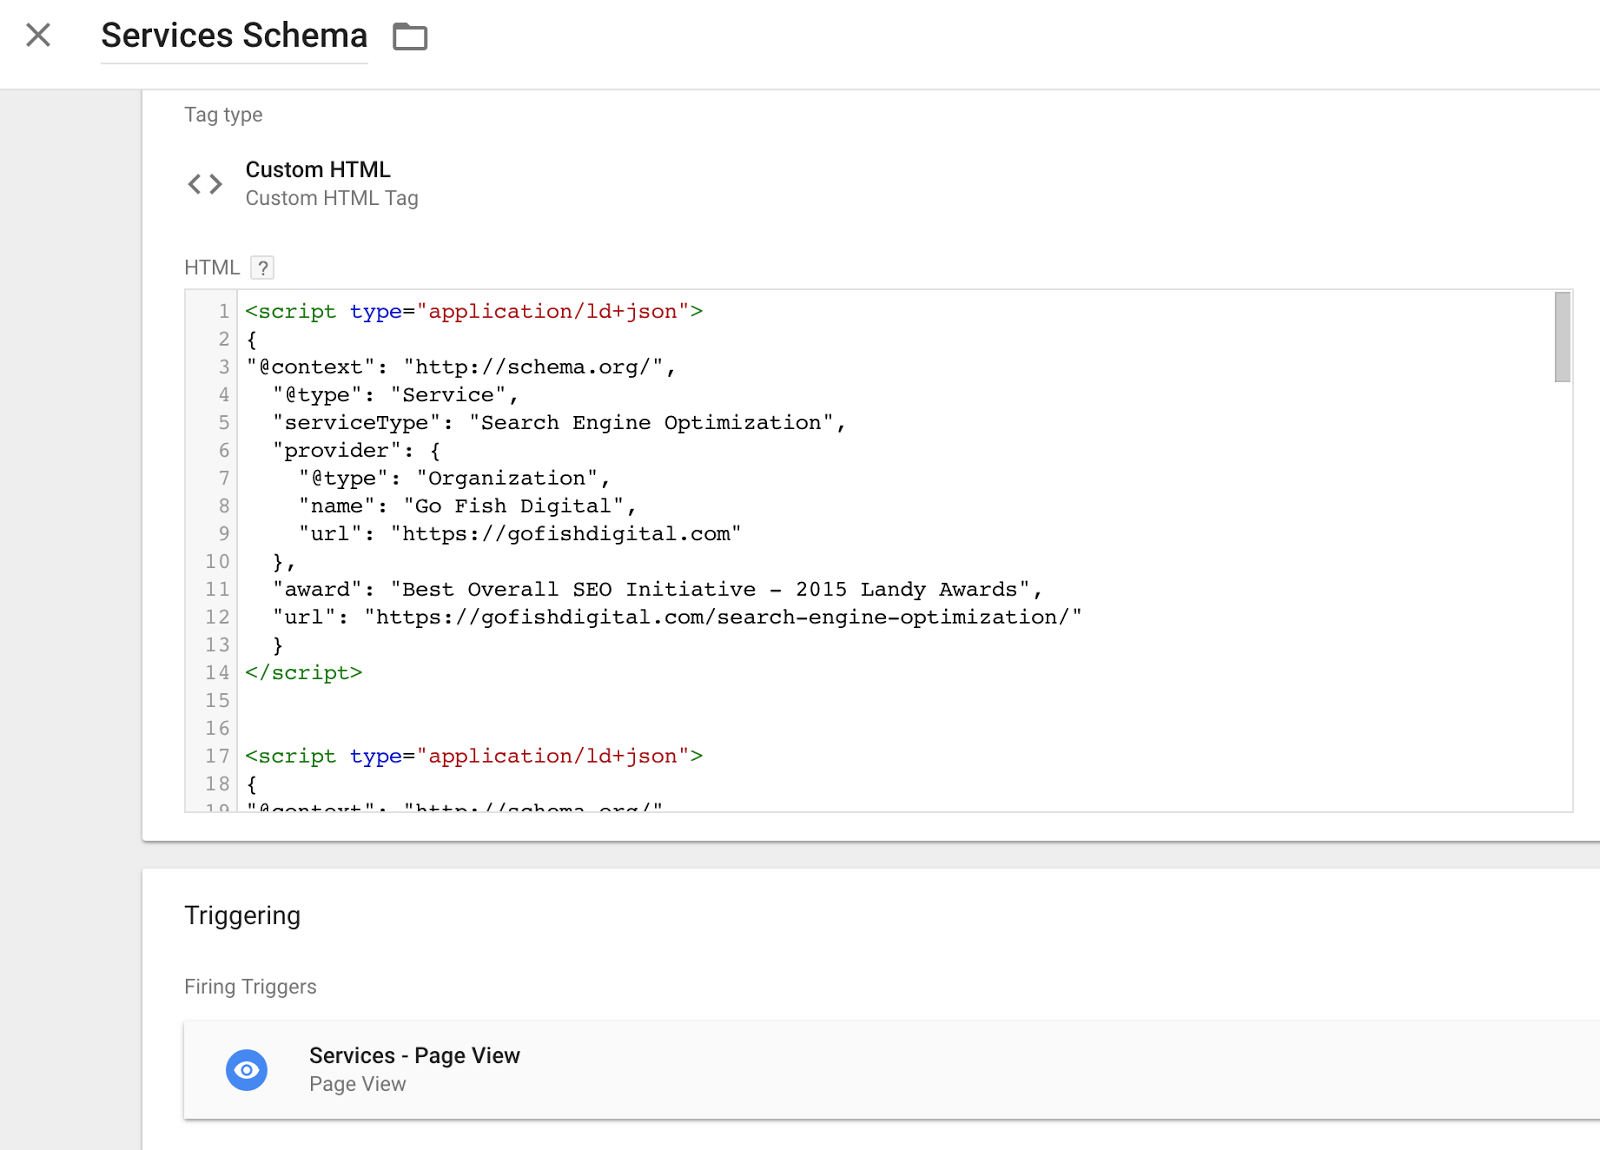Click the first opening script tag line

[474, 312]
